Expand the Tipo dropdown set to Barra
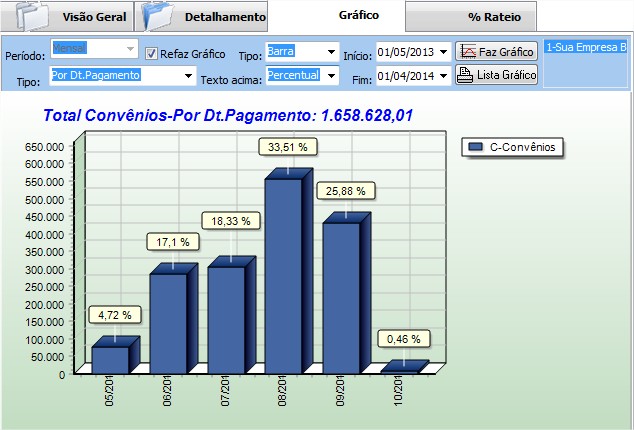 coord(331,51)
